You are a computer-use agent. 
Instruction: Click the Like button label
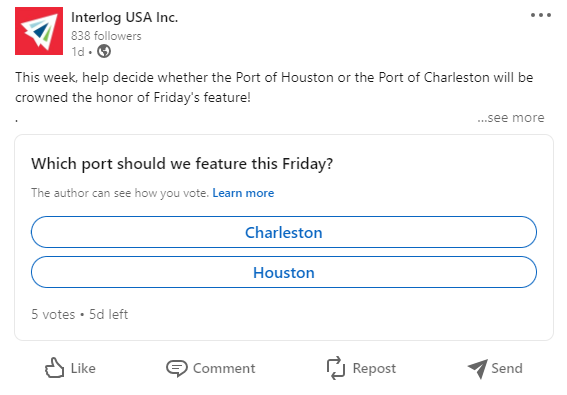coord(83,368)
